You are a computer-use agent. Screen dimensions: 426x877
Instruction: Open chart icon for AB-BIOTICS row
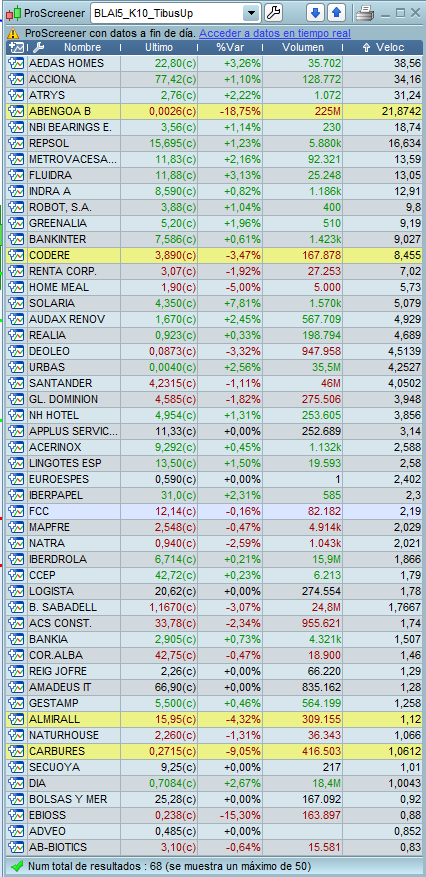(x=15, y=847)
